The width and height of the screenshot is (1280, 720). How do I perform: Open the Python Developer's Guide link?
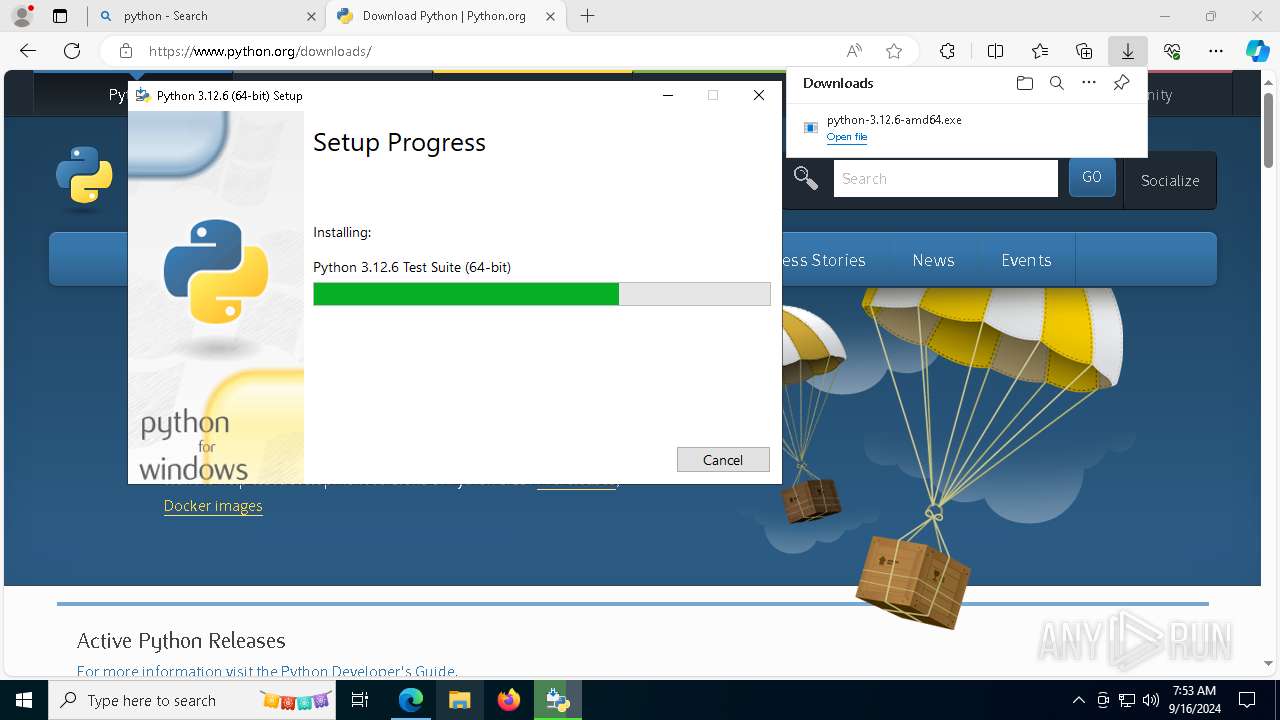[x=368, y=671]
